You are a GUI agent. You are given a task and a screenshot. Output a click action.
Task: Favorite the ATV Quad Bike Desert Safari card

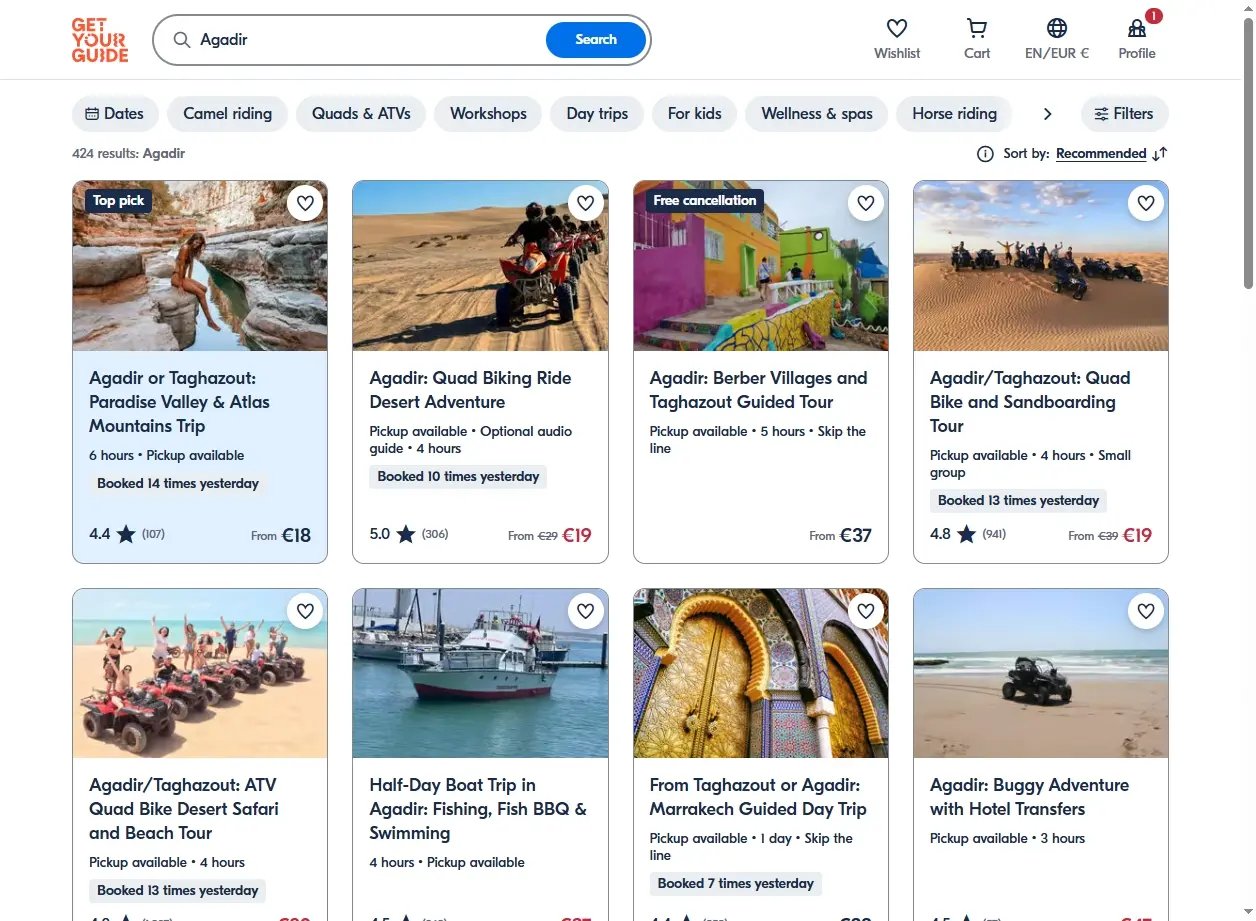click(306, 610)
